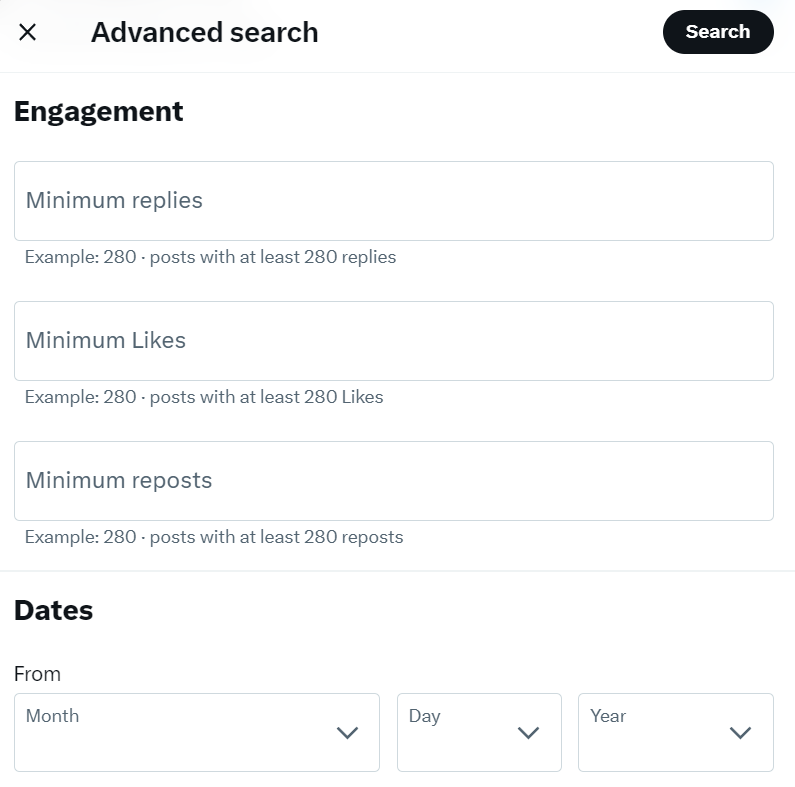
Task: Select the Minimum reposts input
Action: [393, 481]
